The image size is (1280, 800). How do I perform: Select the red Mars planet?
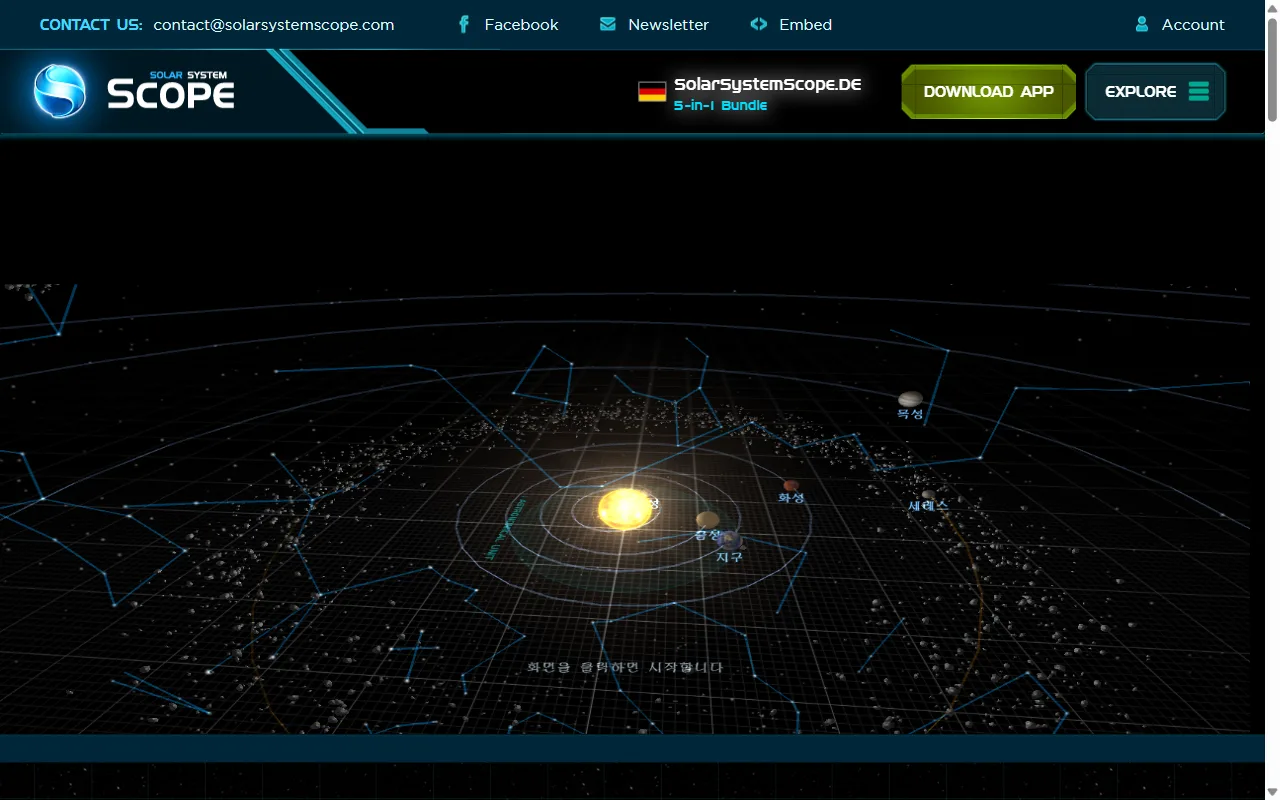(791, 485)
